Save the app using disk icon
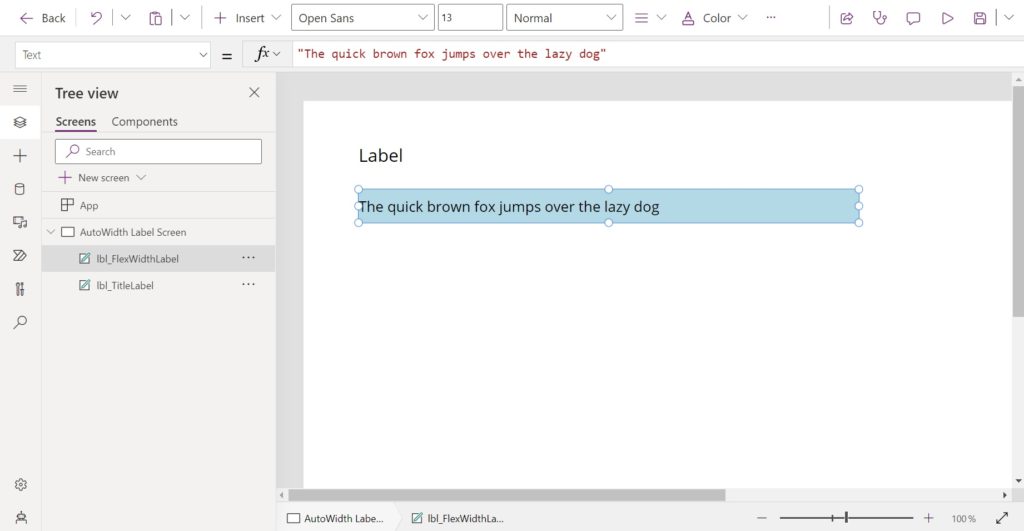 pyautogui.click(x=980, y=18)
